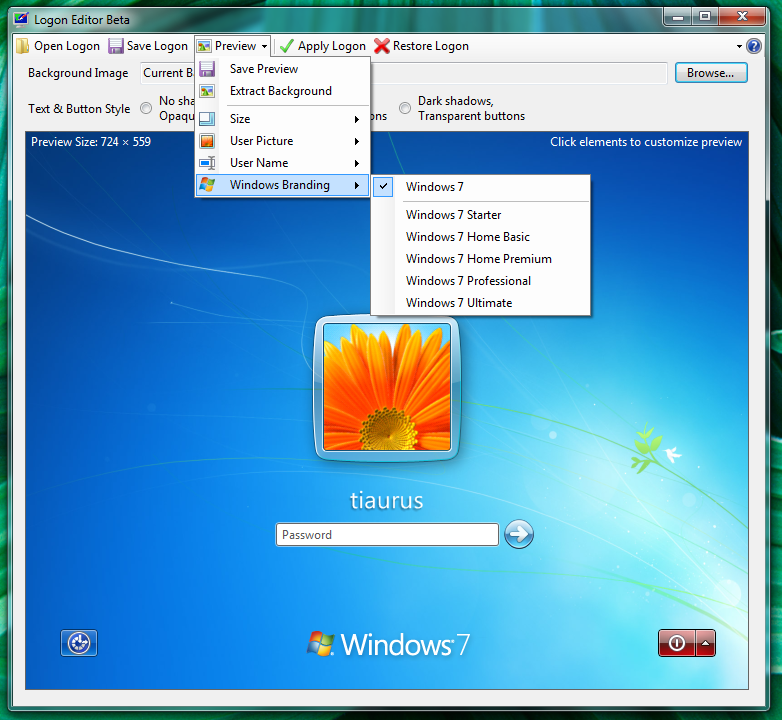Click the 'Background Image' label

click(78, 73)
